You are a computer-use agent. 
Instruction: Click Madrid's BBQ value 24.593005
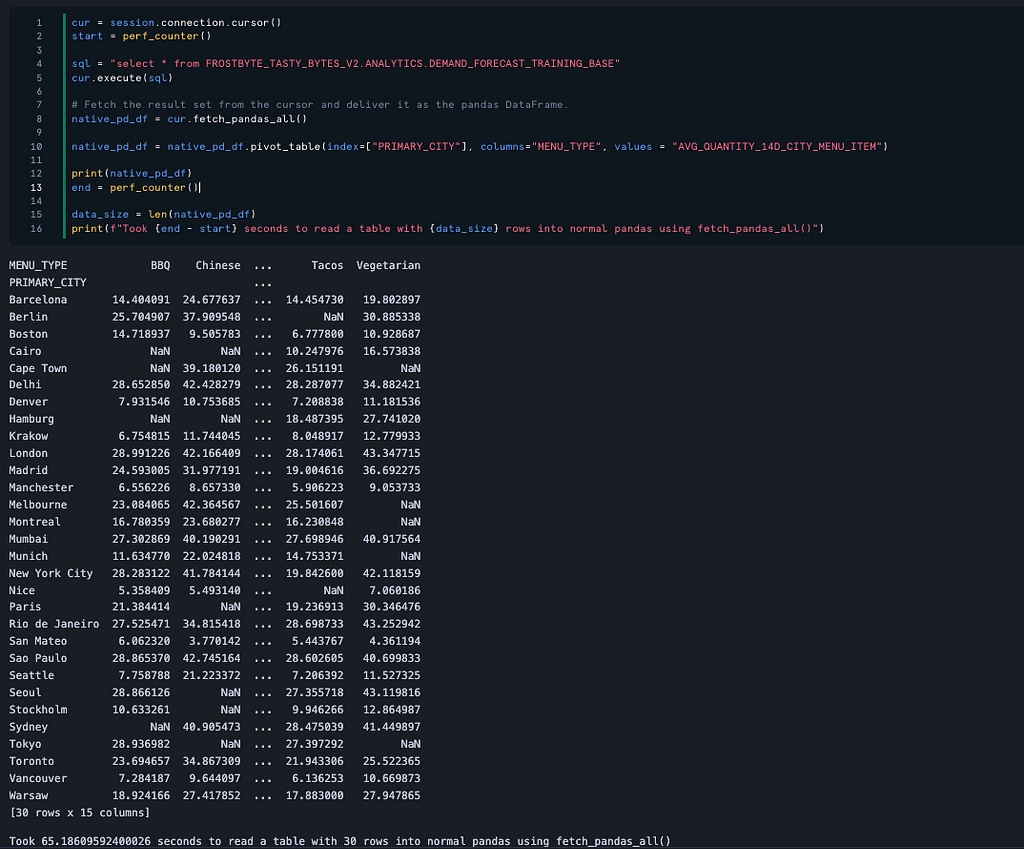click(x=141, y=470)
